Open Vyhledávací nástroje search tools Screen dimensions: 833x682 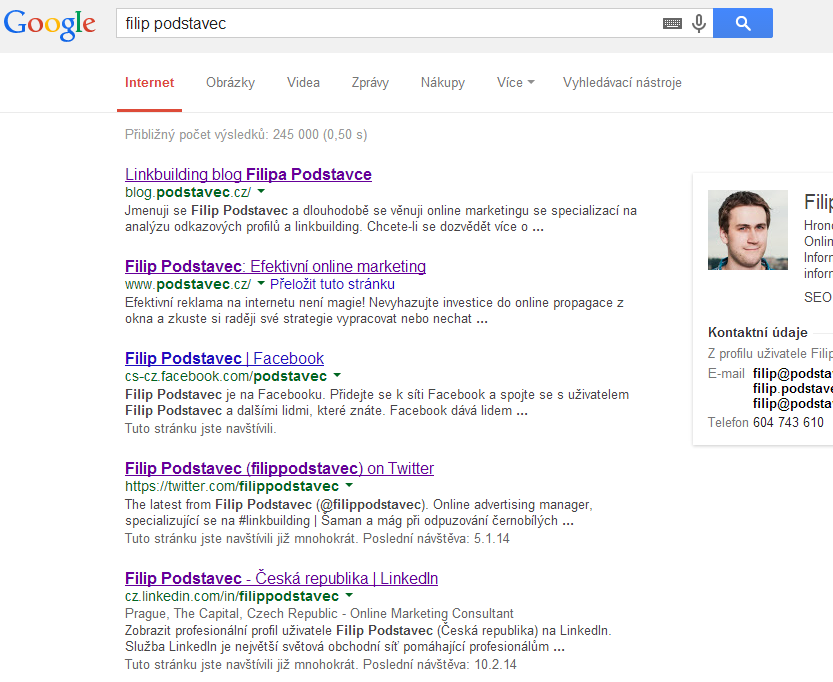[622, 82]
